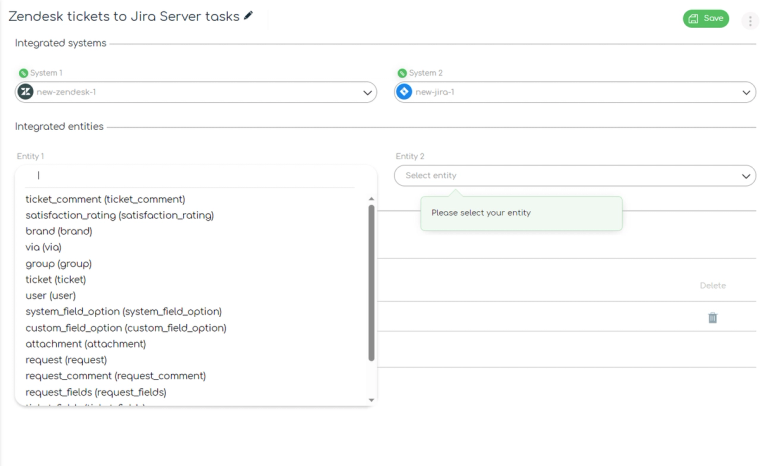Pick custom_field_option (custom_field_option) entity
760x466 pixels.
pyautogui.click(x=126, y=328)
